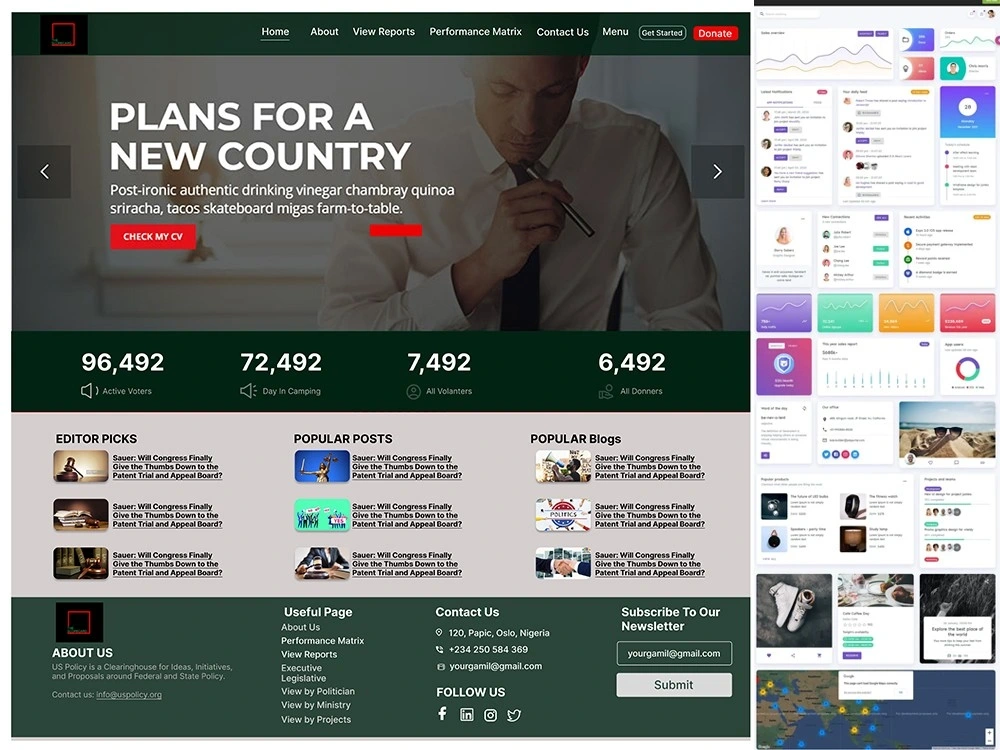Open the beach sunglasses photo in dashboard
1000x750 pixels.
click(947, 429)
